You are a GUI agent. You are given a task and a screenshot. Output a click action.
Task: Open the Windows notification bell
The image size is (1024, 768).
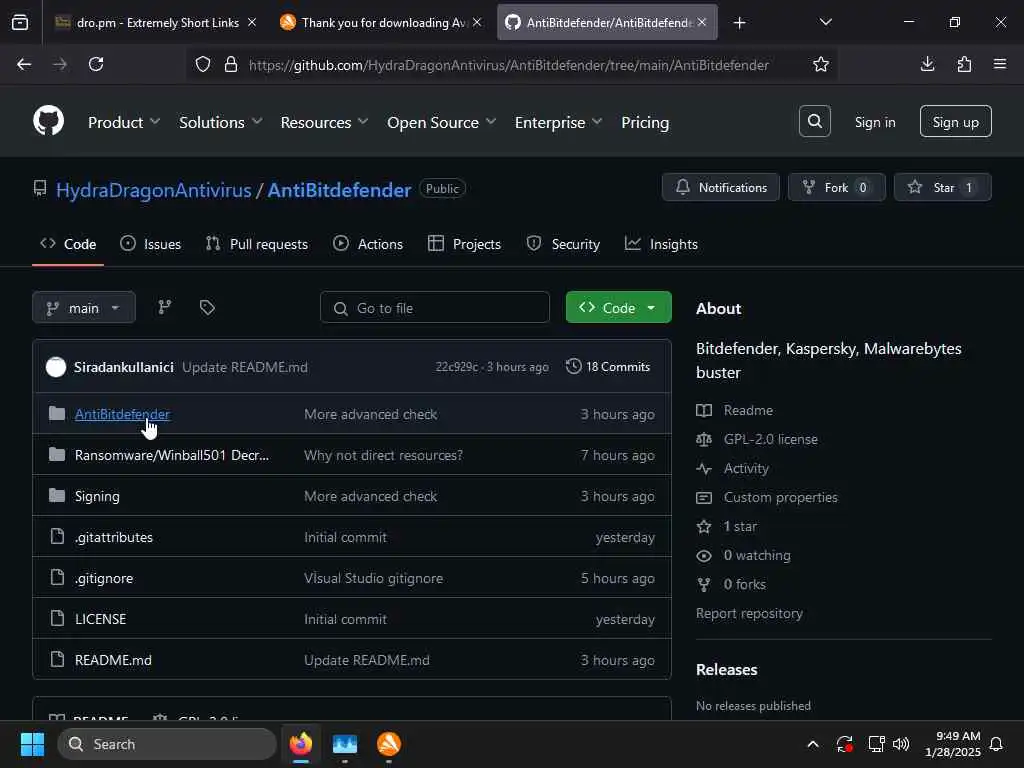[997, 744]
